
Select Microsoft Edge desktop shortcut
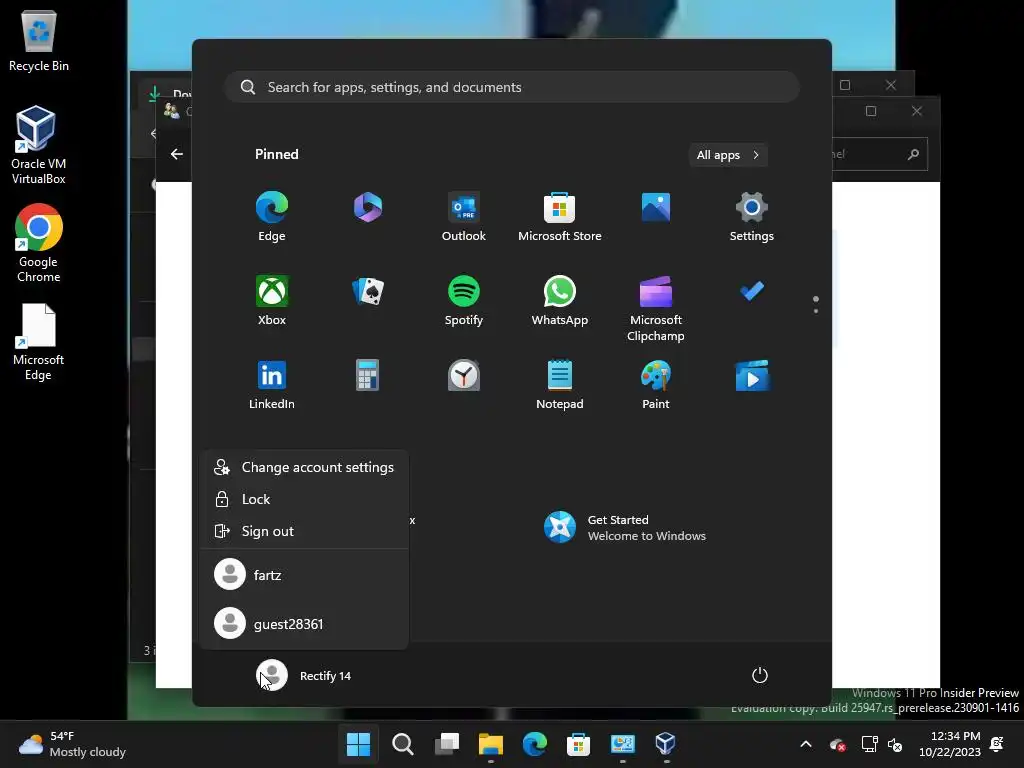coord(39,342)
